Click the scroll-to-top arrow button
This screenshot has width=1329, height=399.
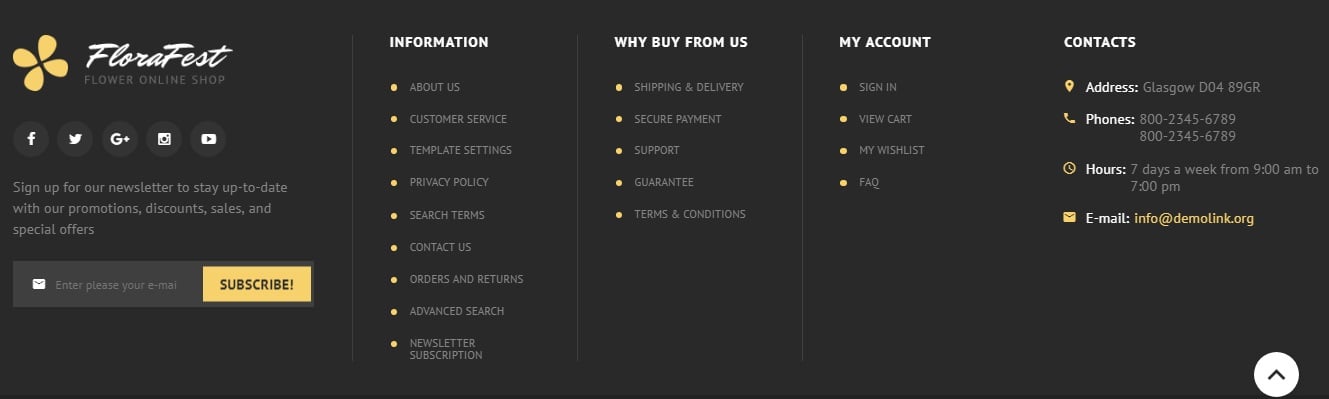(x=1276, y=375)
